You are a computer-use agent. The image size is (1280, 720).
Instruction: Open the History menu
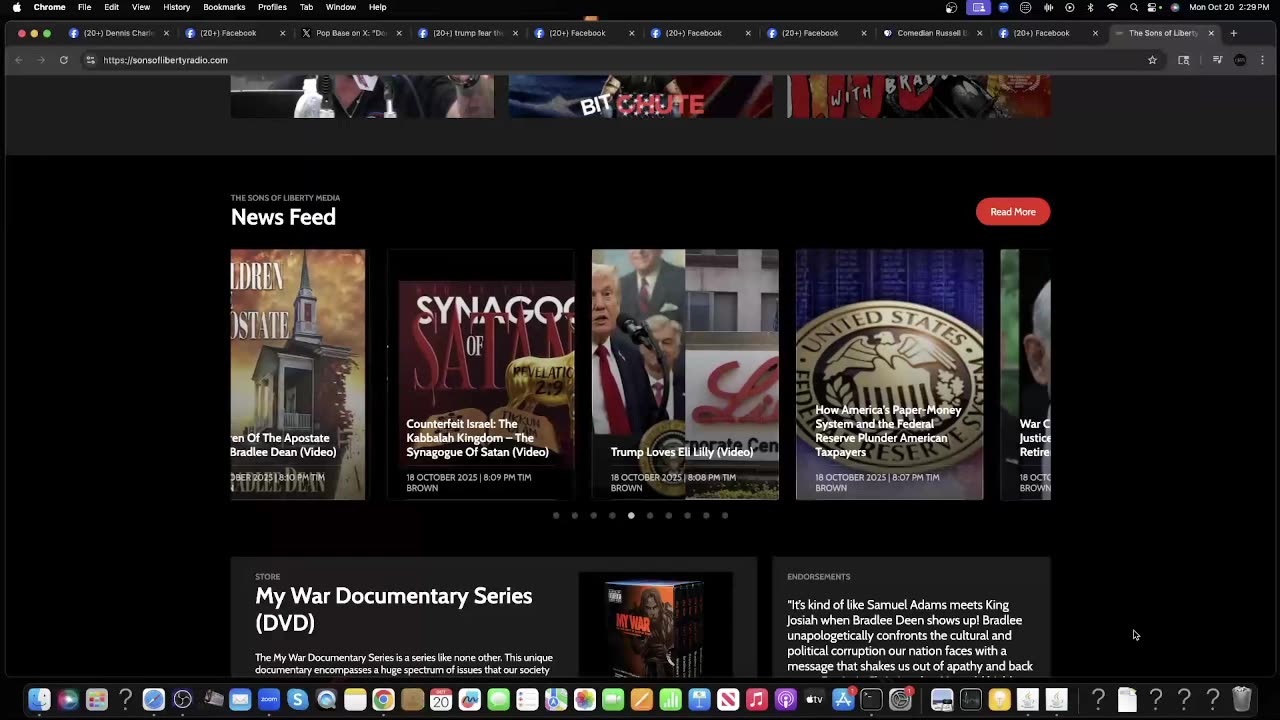[x=177, y=7]
